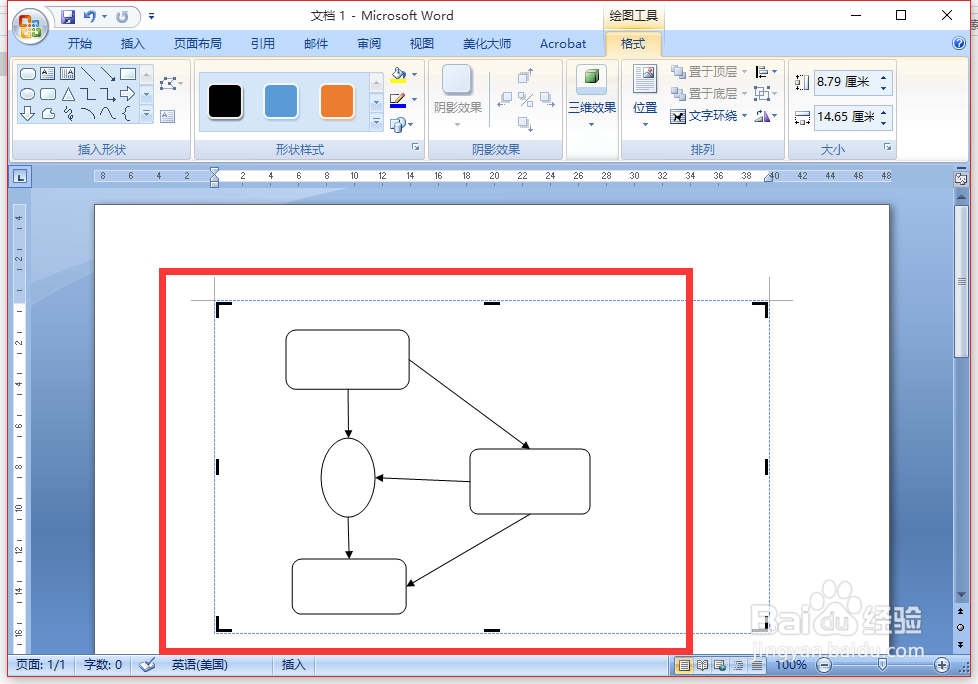Open the shape fill color dropdown
This screenshot has height=684, width=978.
coord(414,75)
